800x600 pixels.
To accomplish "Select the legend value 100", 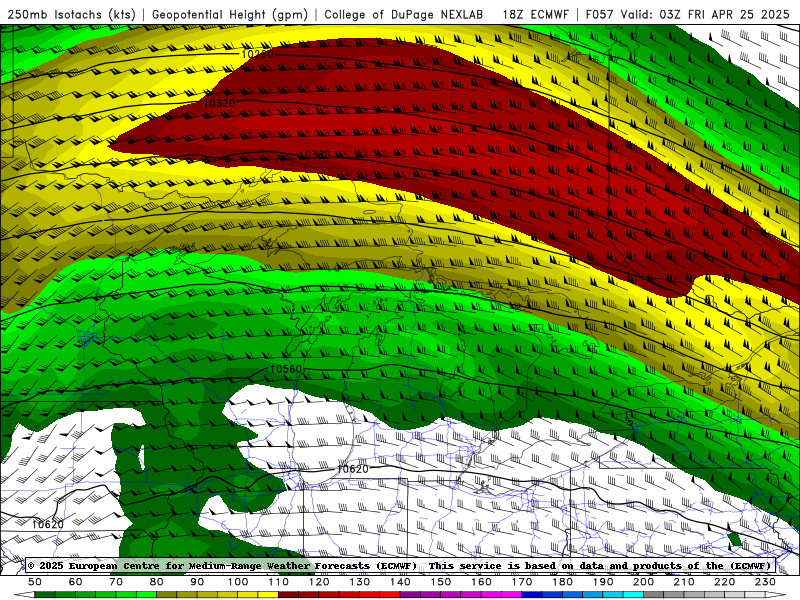I will [x=238, y=582].
